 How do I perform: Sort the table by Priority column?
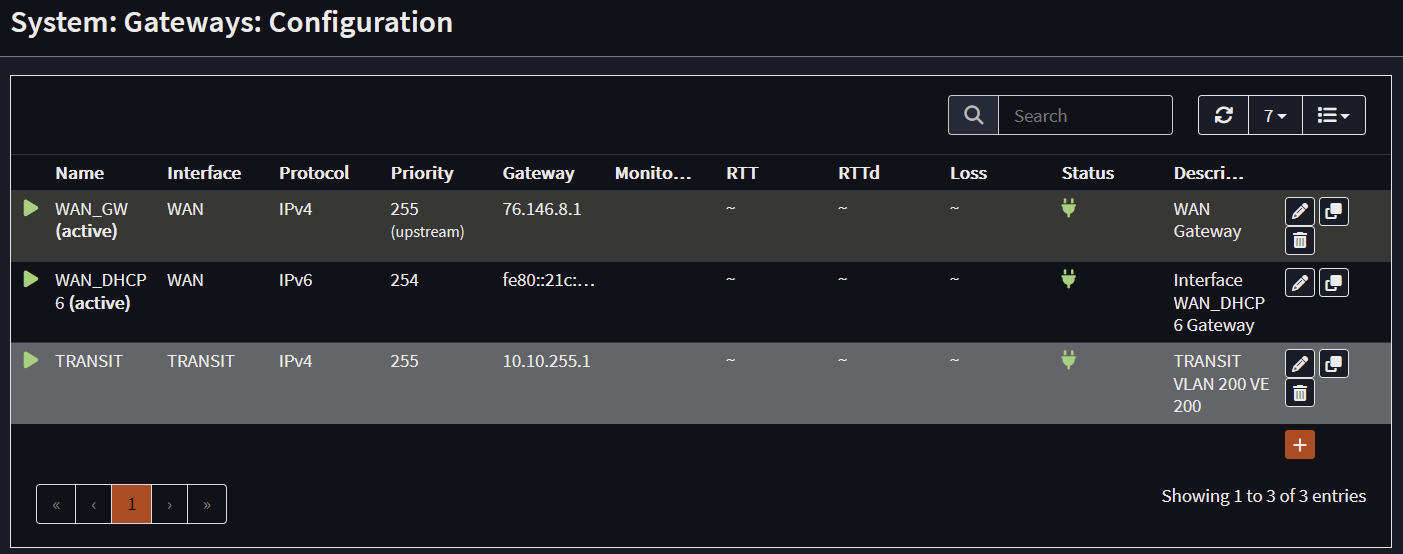421,173
